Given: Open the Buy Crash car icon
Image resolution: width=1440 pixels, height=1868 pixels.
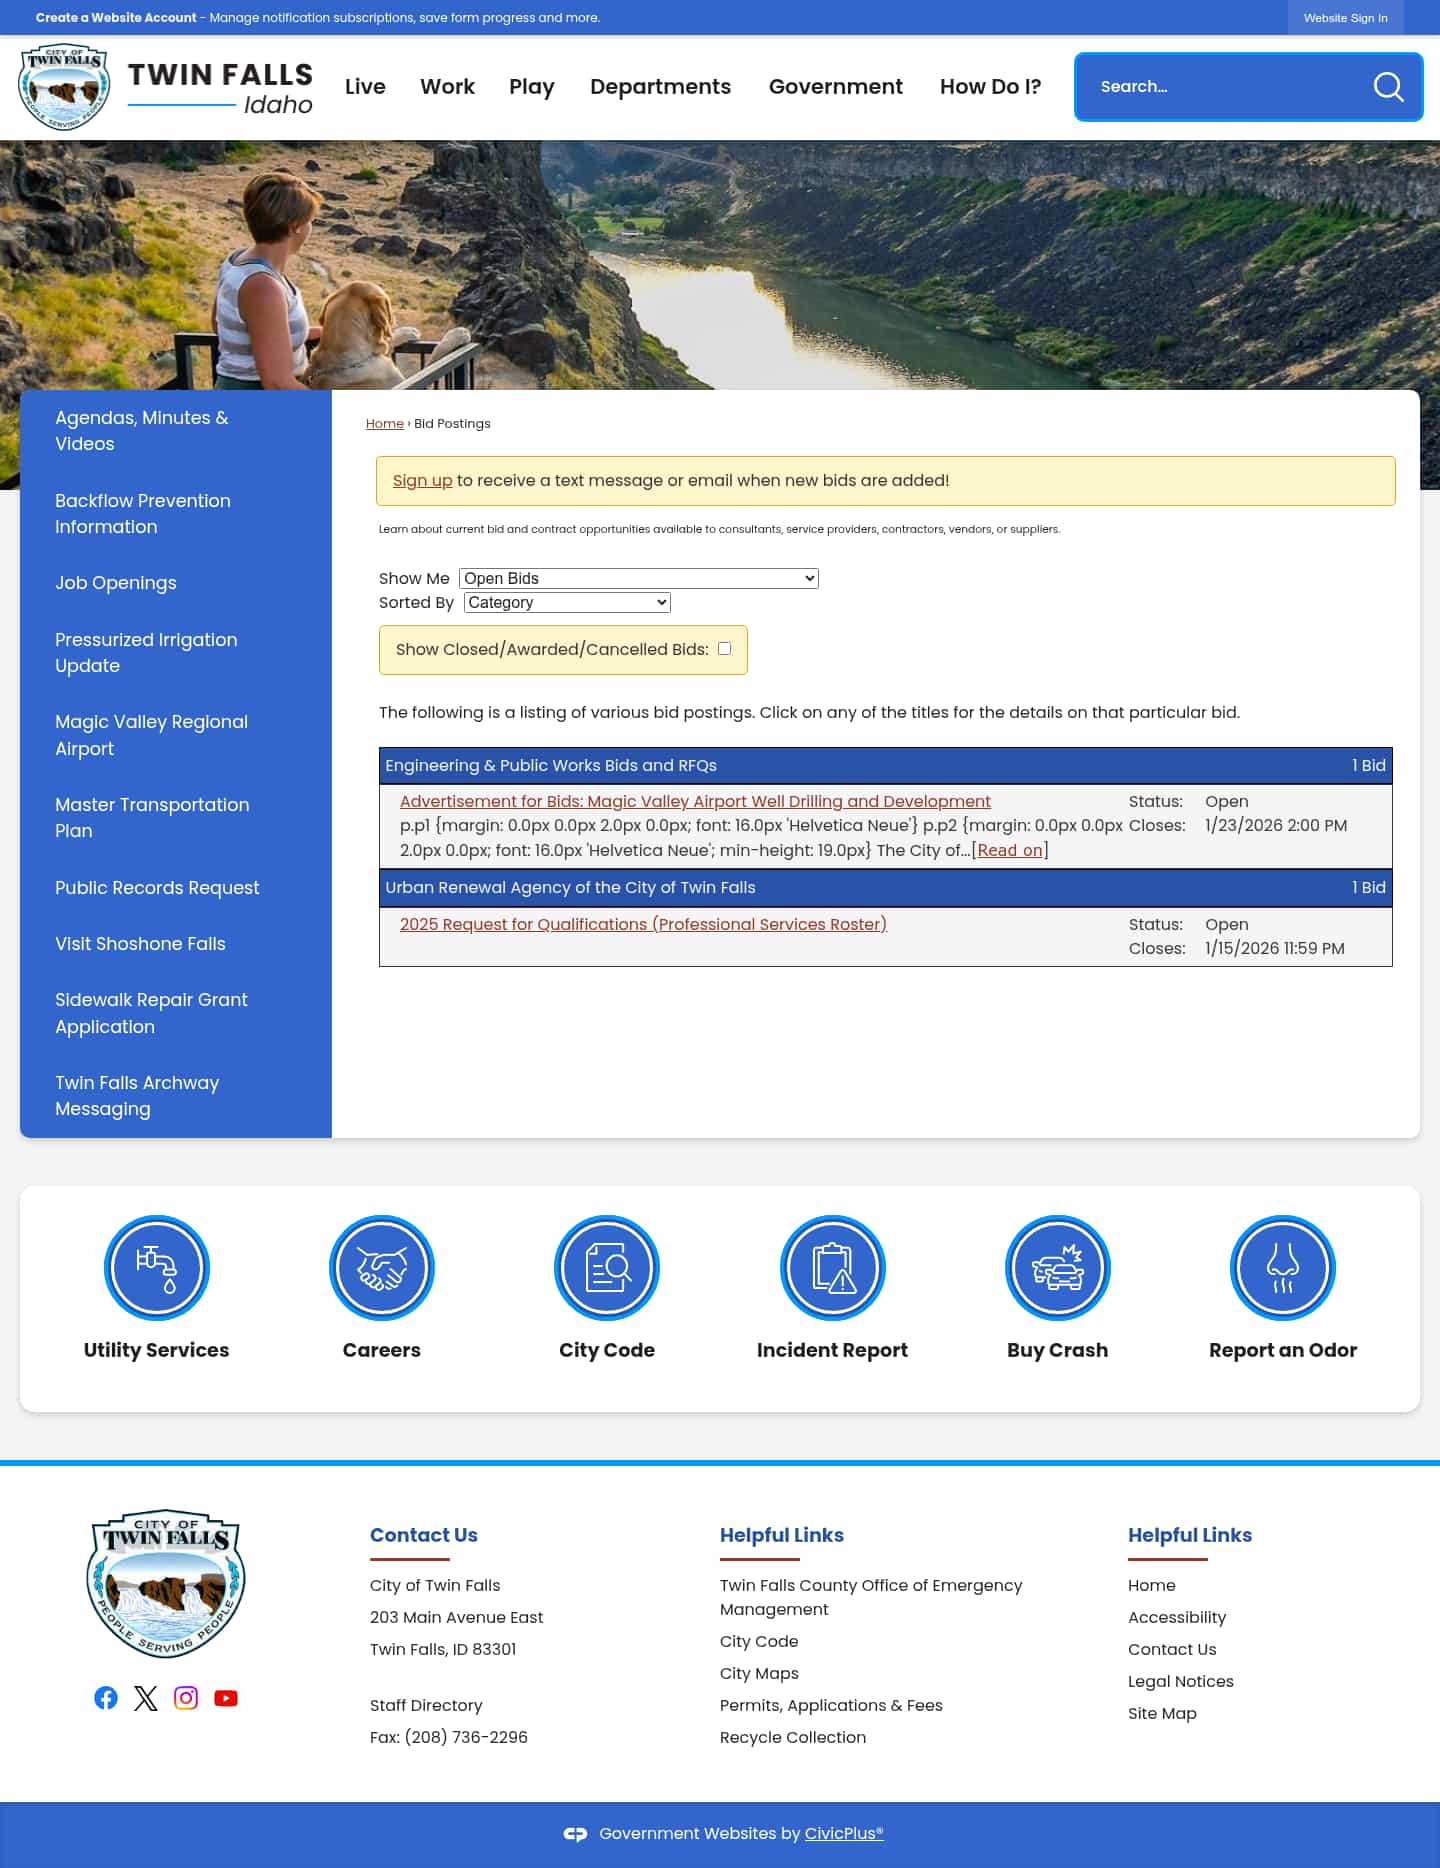Looking at the screenshot, I should pos(1058,1268).
